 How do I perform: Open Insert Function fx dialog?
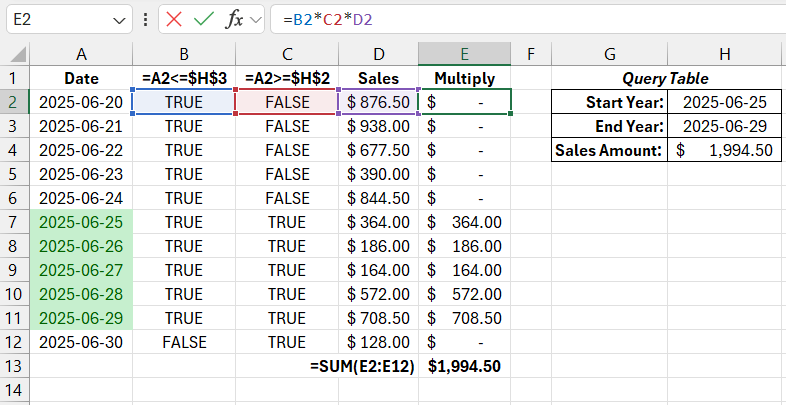tap(234, 19)
